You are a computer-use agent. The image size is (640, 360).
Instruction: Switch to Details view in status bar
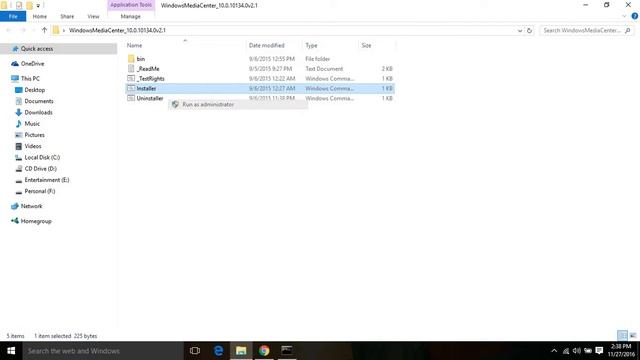[622, 336]
